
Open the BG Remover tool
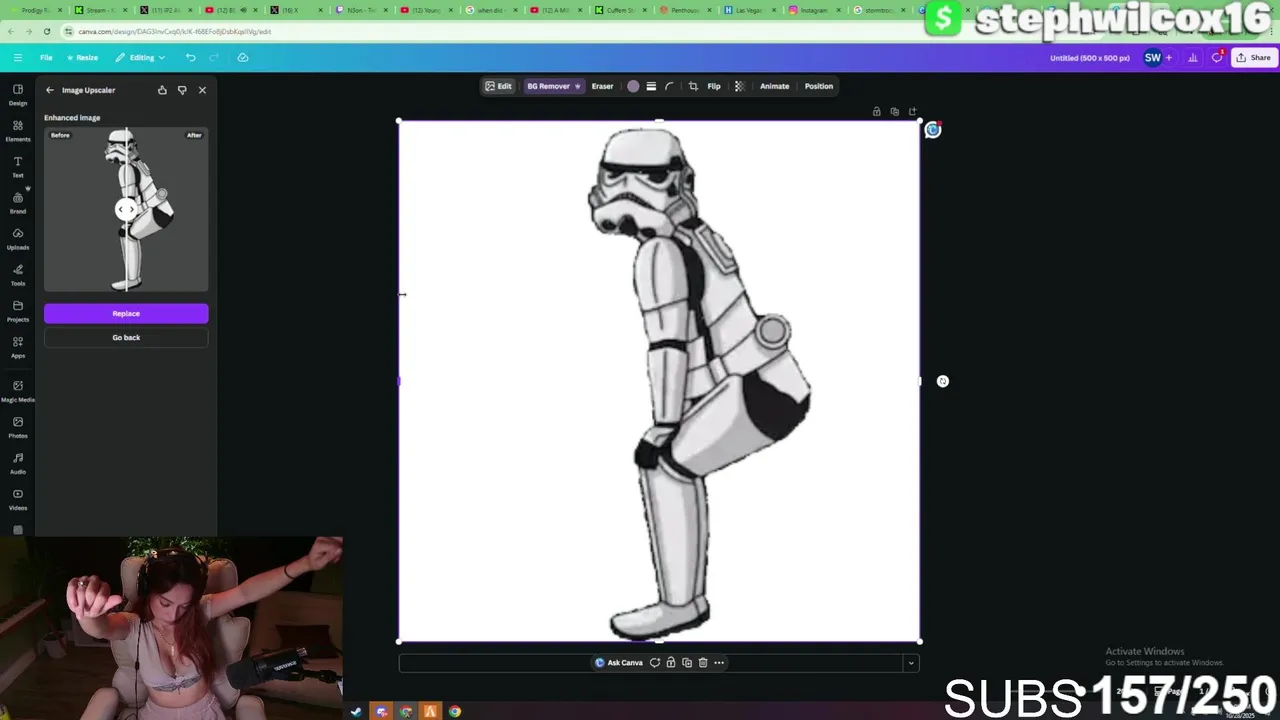coord(553,86)
